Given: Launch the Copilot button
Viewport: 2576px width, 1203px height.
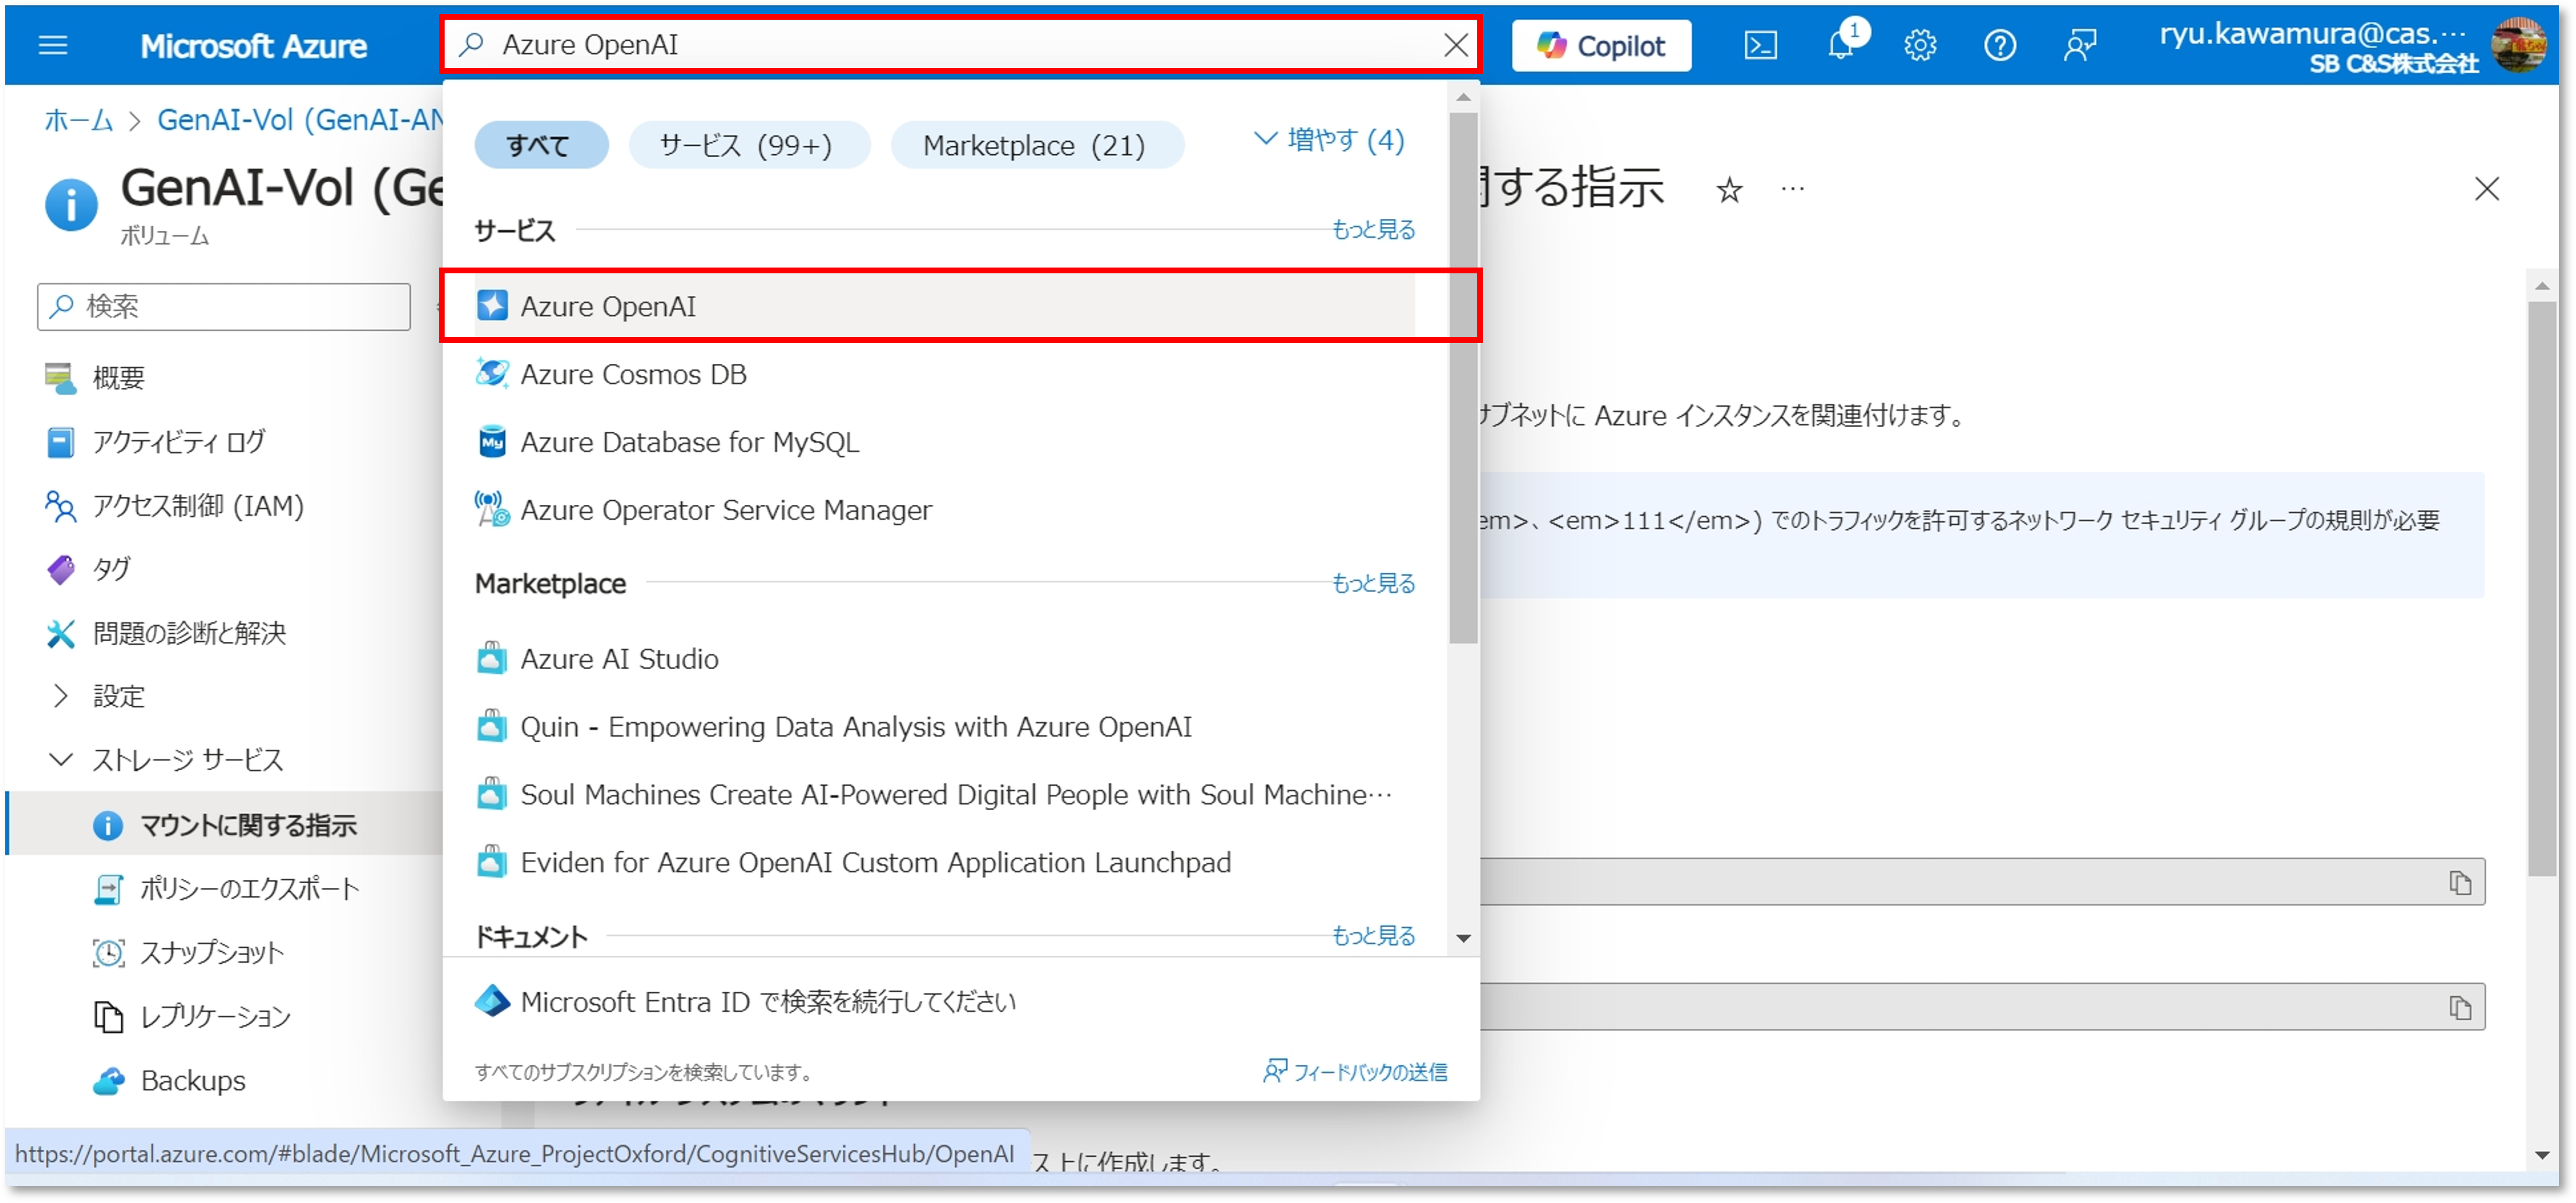Looking at the screenshot, I should coord(1601,46).
